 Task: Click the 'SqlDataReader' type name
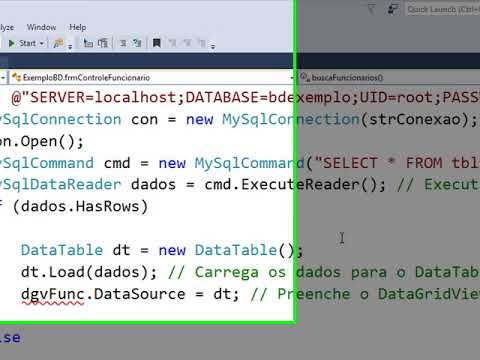[x=60, y=184]
